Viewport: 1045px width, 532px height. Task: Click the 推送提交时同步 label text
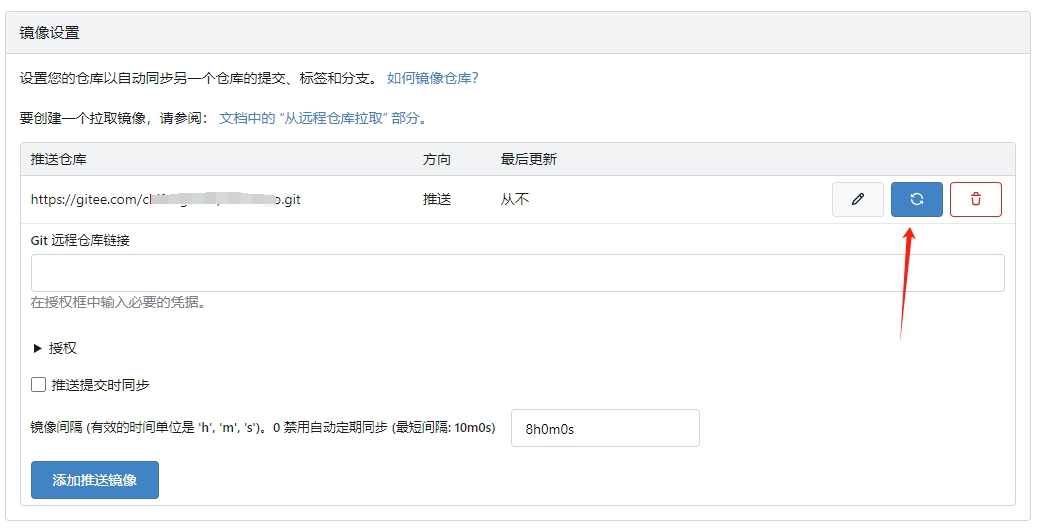tap(101, 385)
